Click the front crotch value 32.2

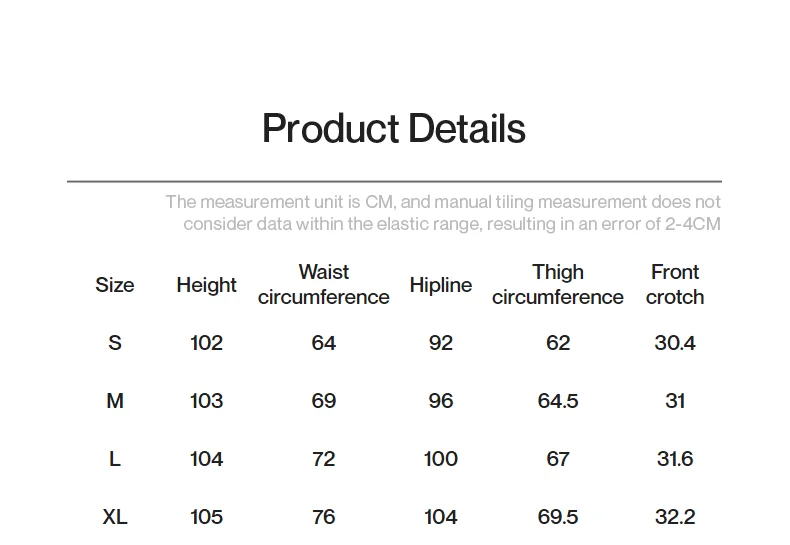coord(675,517)
